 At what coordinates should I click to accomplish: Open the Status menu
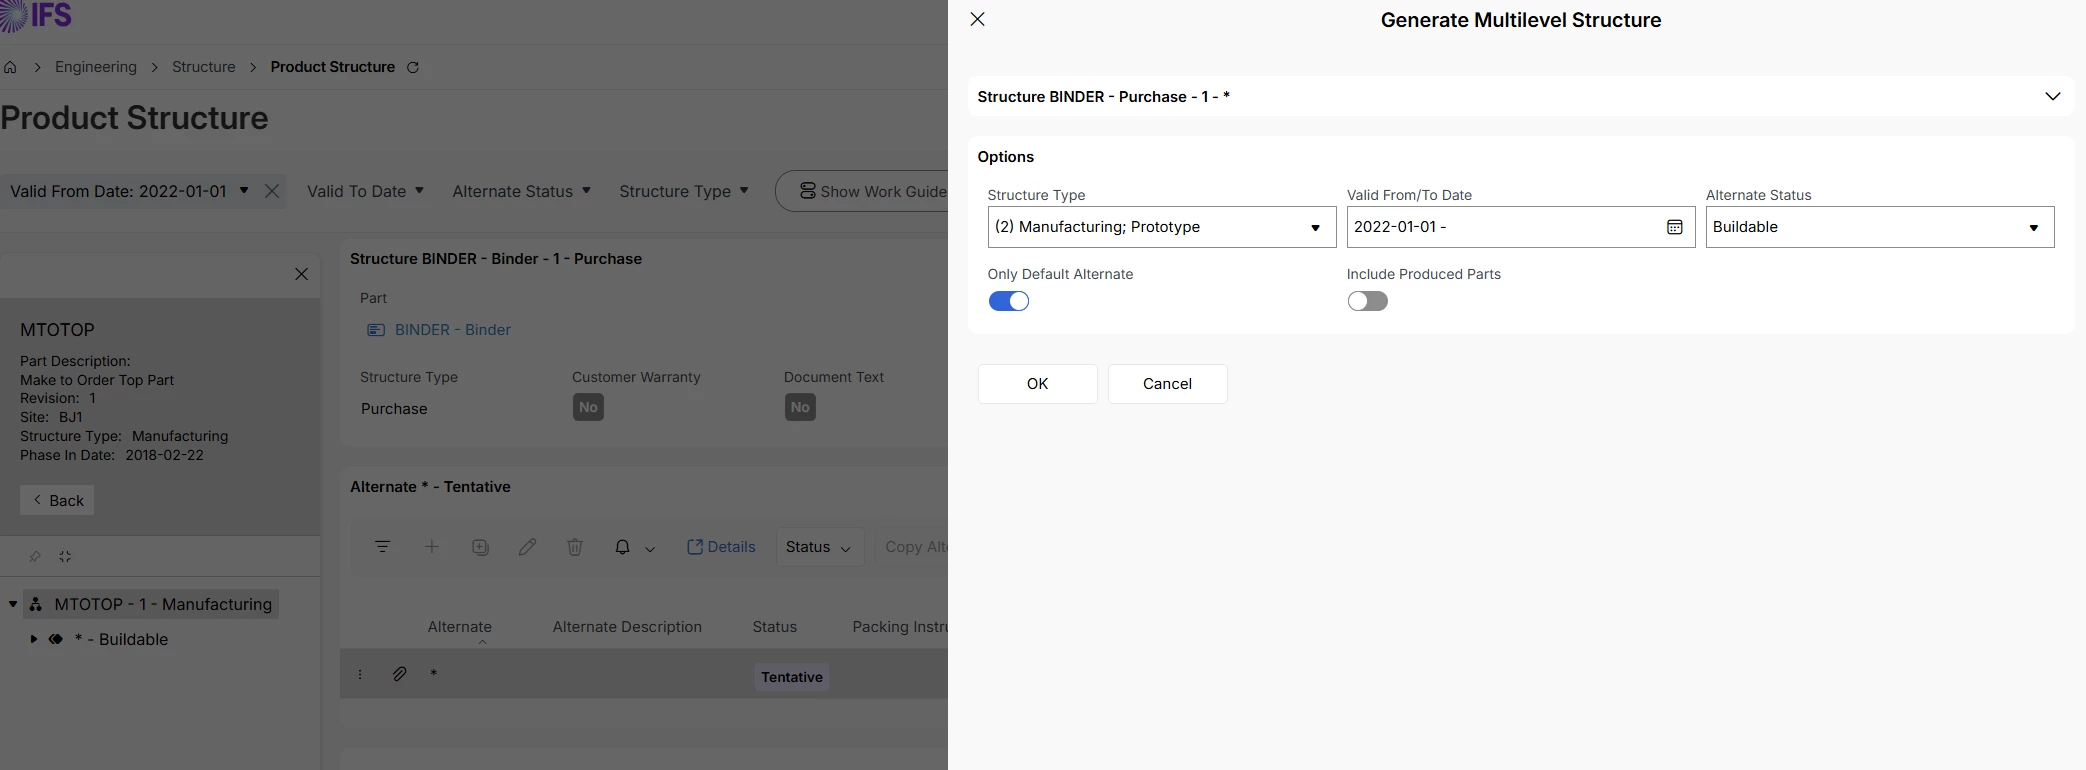(x=819, y=547)
